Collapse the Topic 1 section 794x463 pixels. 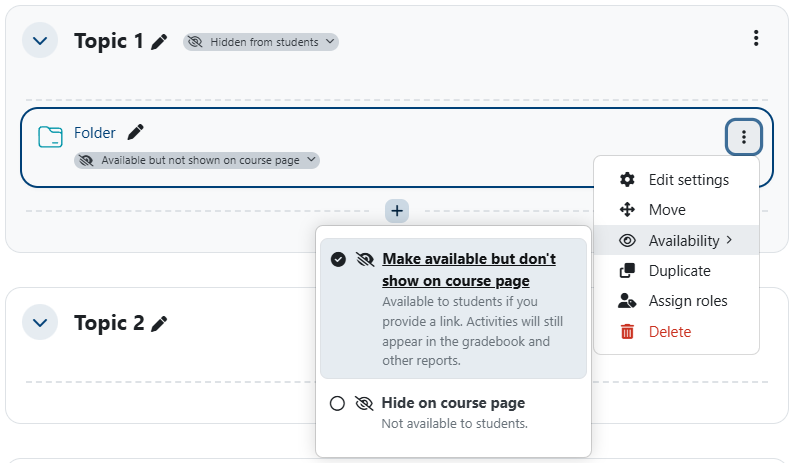point(40,41)
